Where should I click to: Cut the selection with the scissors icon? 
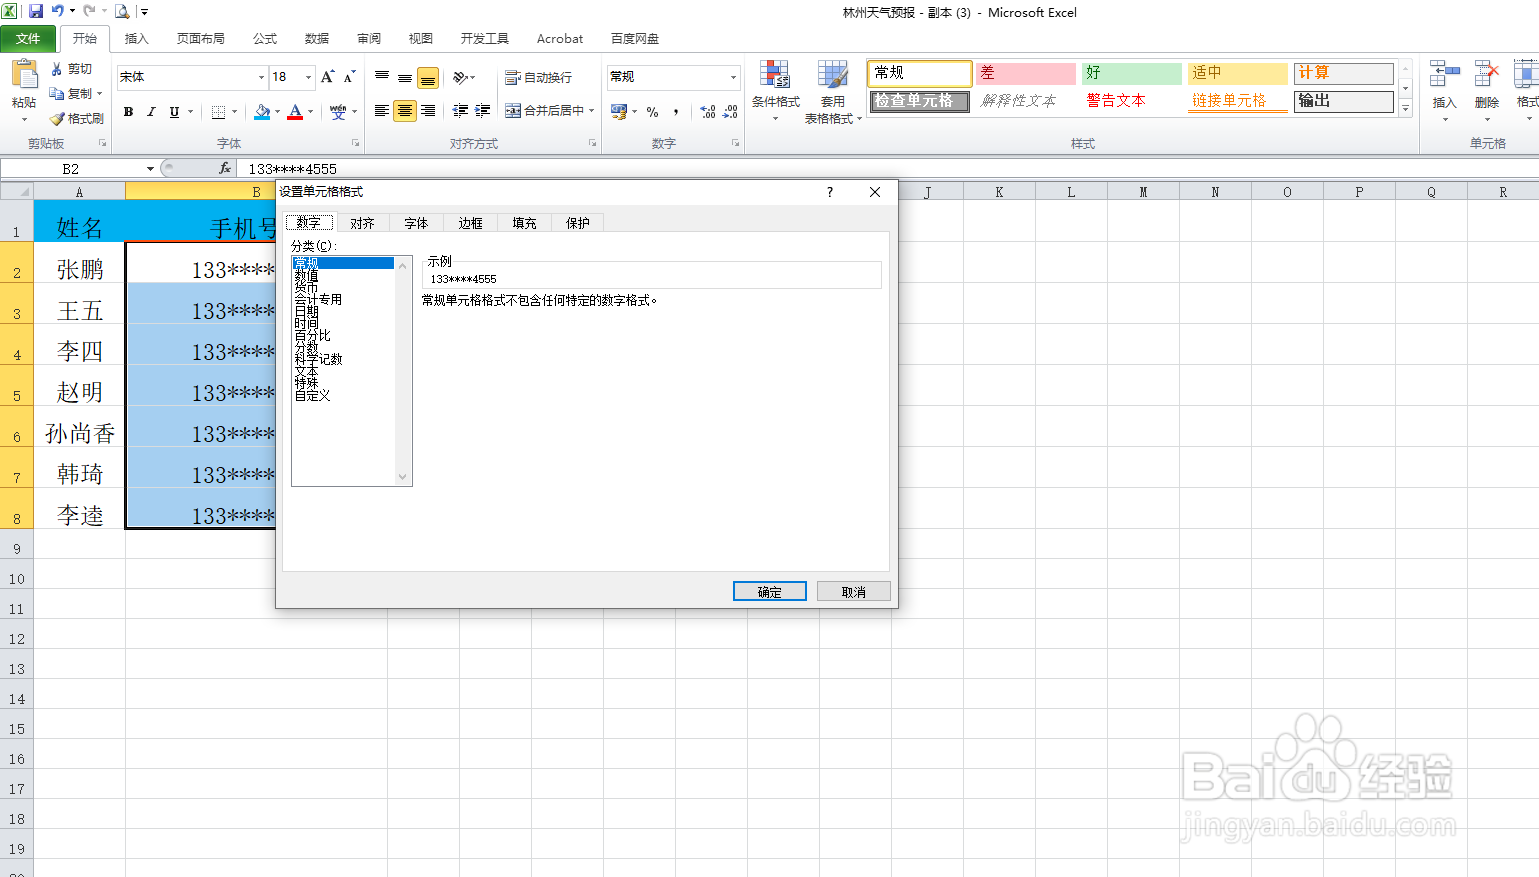coord(58,69)
